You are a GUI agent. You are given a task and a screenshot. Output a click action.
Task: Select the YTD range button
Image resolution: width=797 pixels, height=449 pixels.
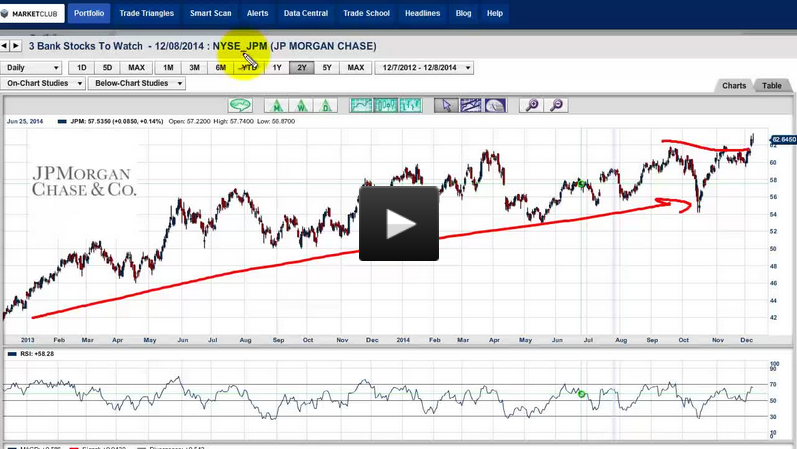pos(249,68)
